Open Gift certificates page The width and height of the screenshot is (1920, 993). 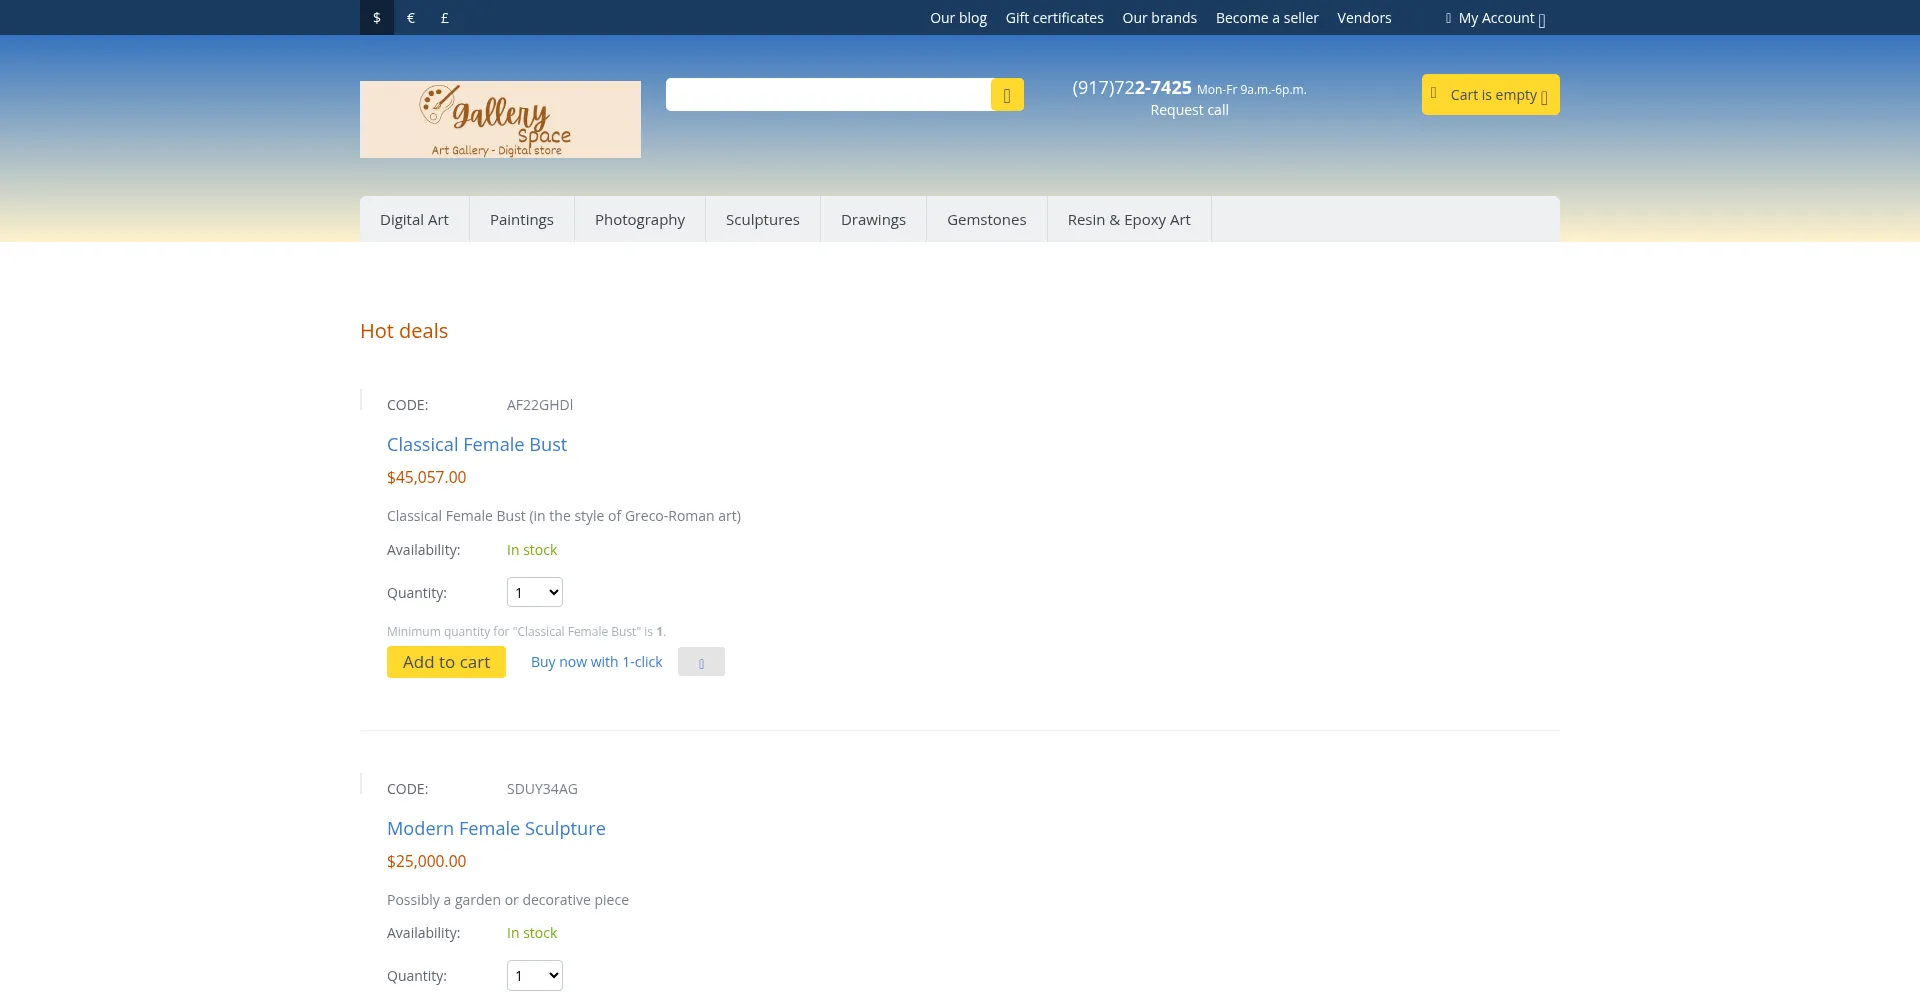pyautogui.click(x=1054, y=18)
